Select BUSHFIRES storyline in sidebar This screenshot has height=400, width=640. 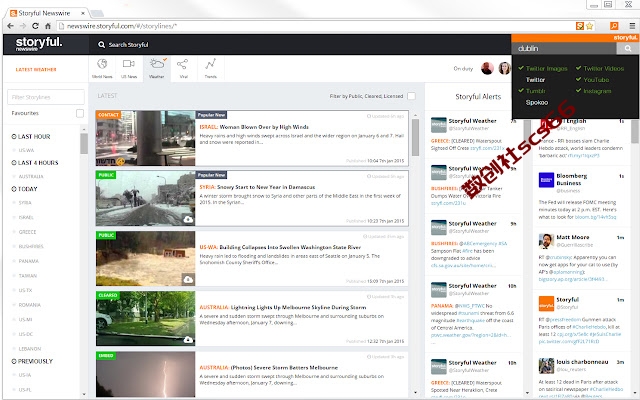[x=31, y=247]
